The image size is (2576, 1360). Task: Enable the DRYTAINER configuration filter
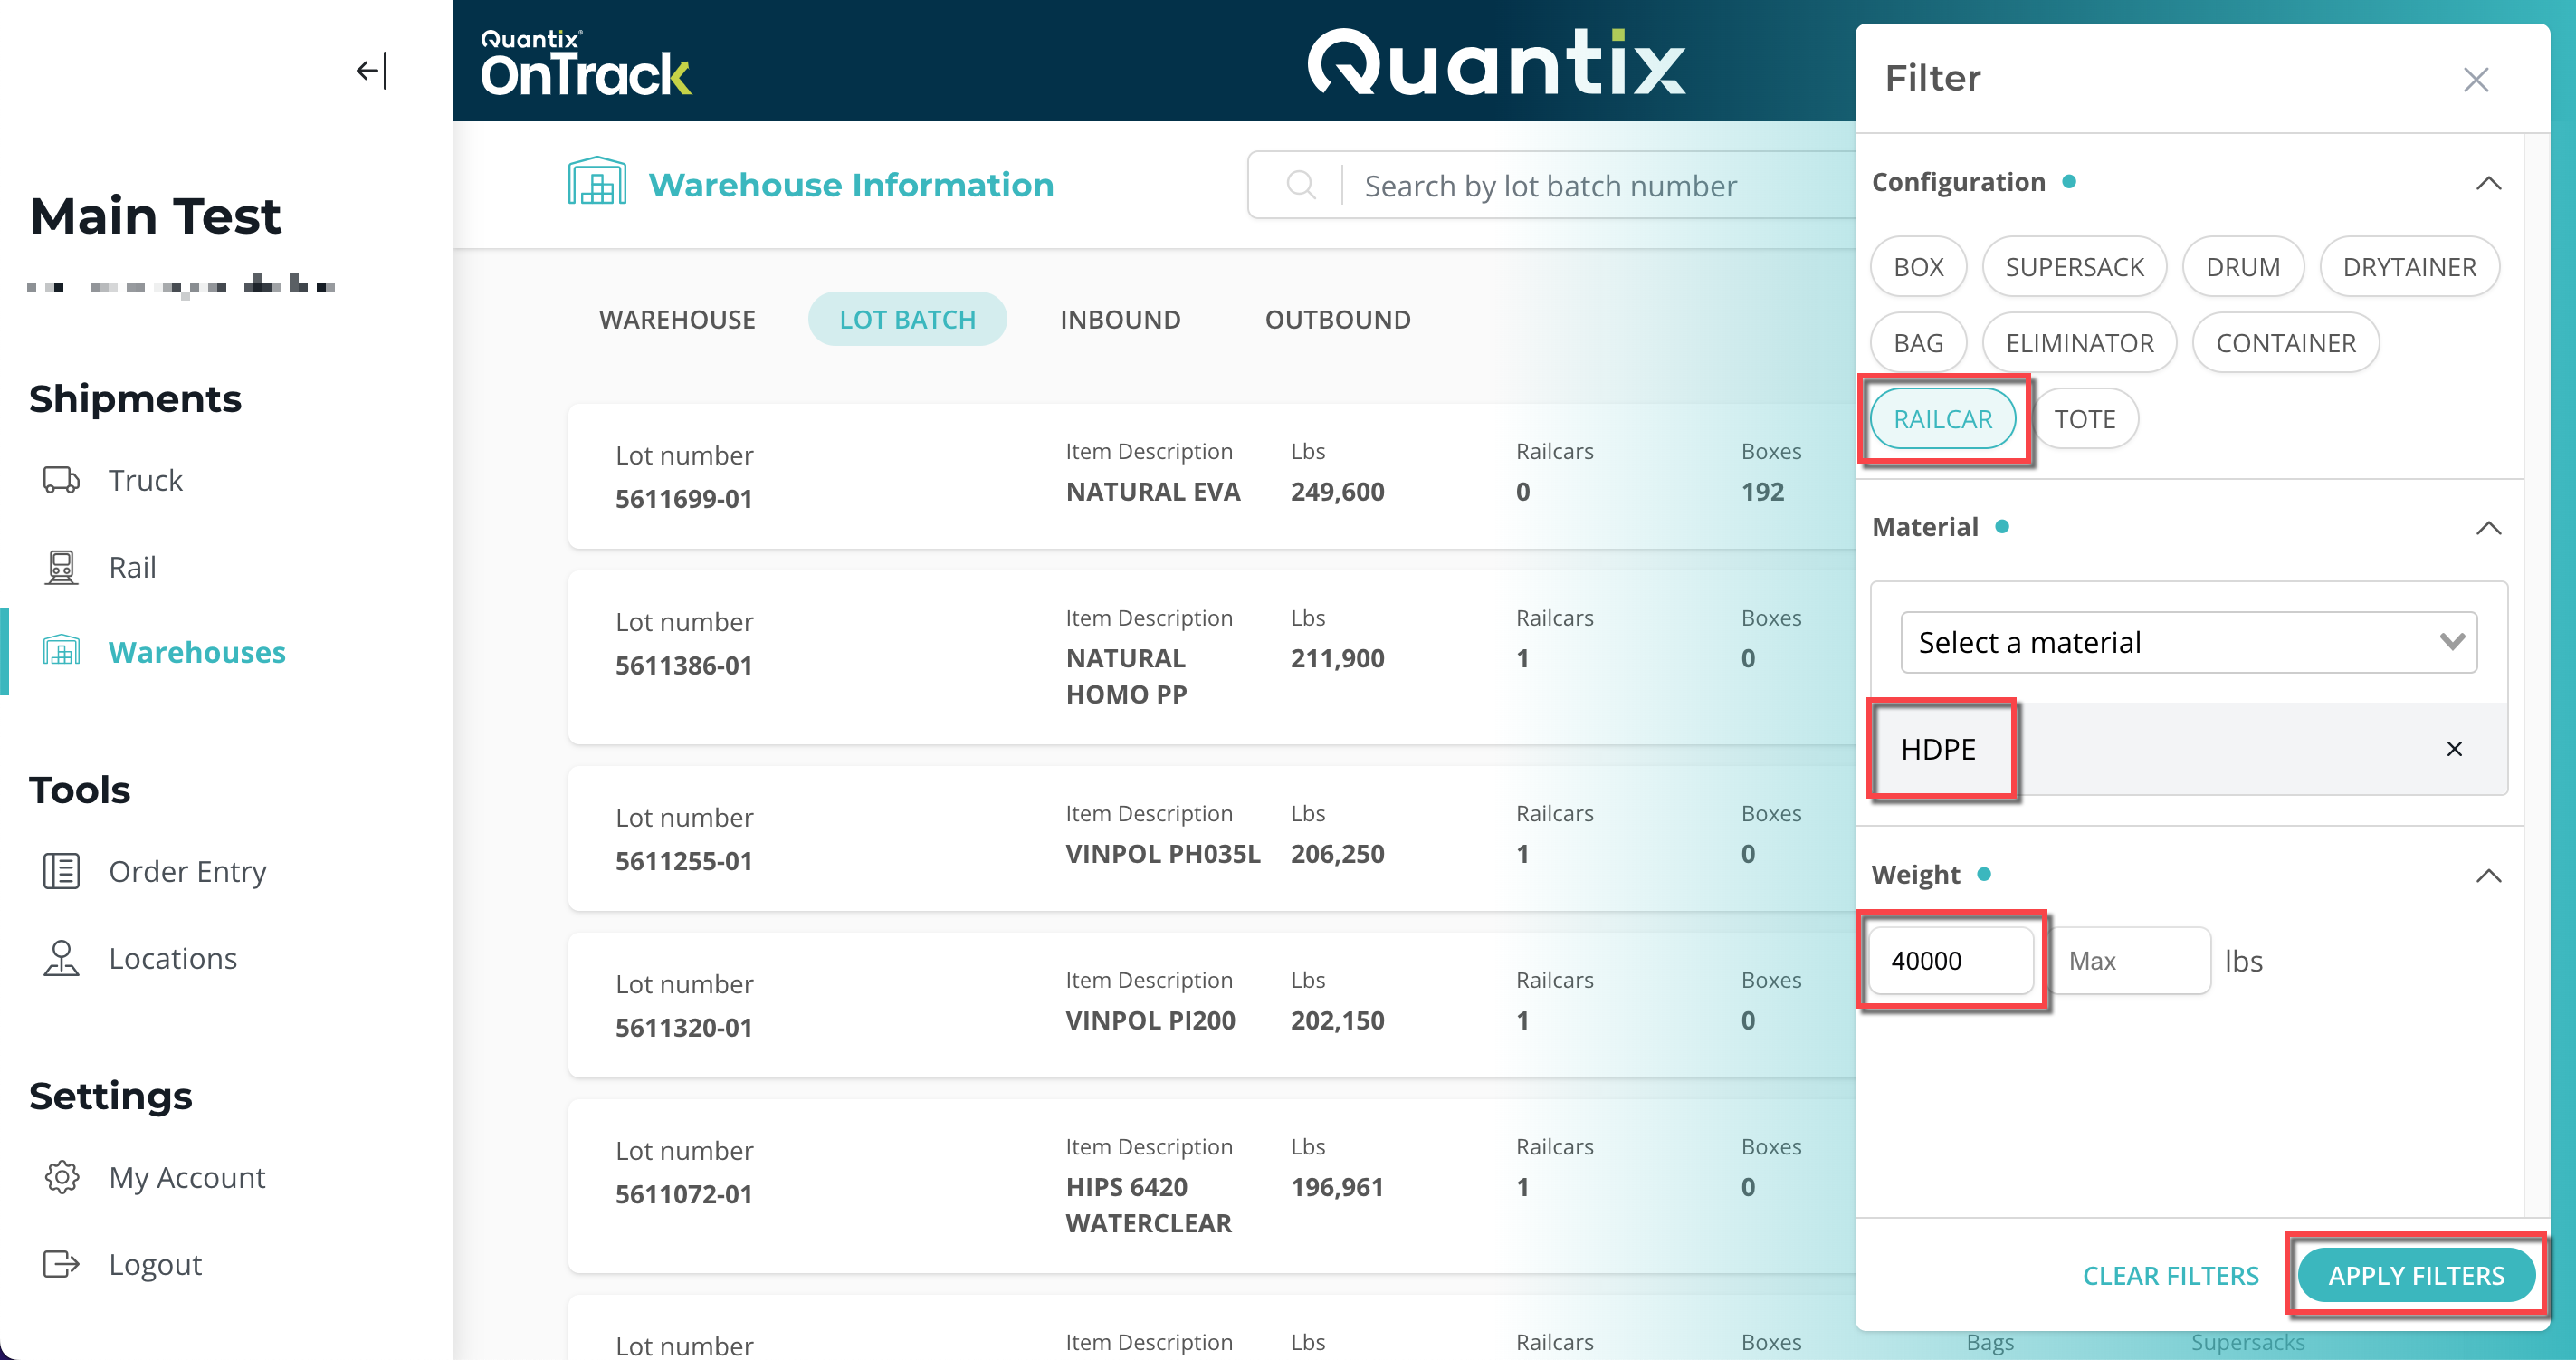point(2410,266)
